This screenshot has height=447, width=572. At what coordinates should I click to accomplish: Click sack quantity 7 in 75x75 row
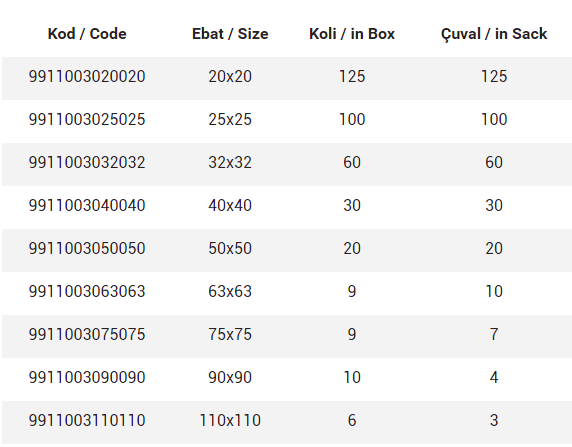coord(494,335)
